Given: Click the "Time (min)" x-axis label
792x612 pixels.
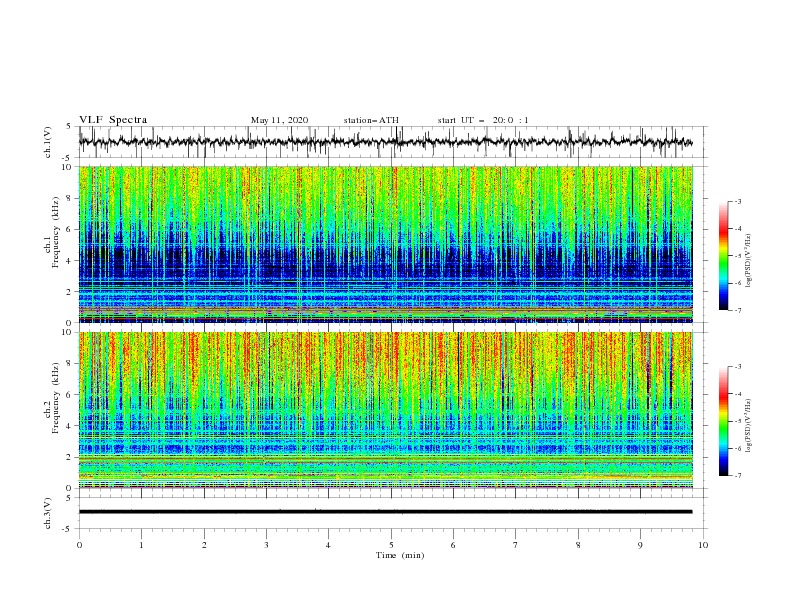Looking at the screenshot, I should pyautogui.click(x=400, y=555).
